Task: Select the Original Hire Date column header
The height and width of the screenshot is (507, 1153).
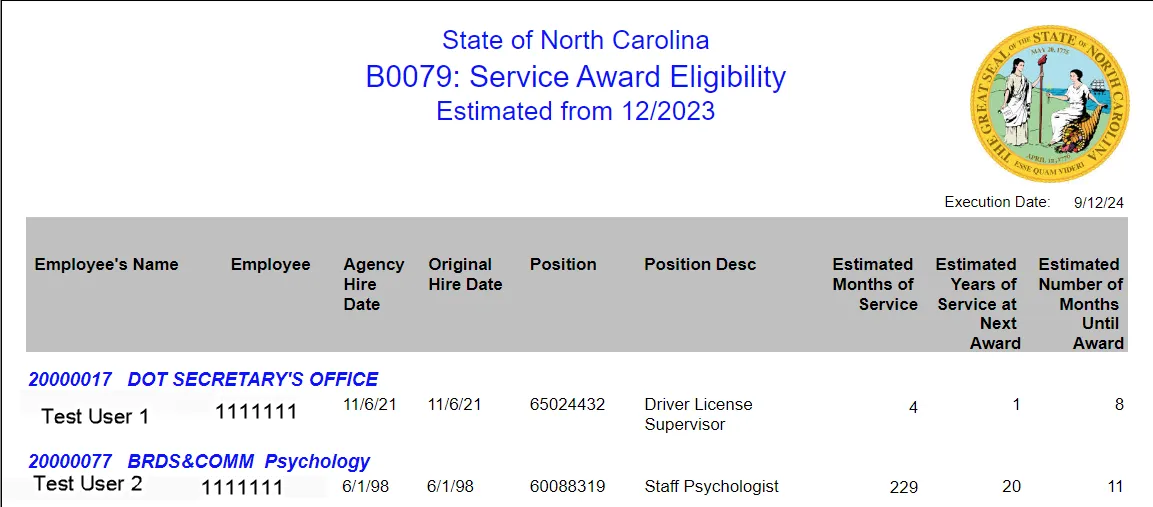Action: coord(465,274)
